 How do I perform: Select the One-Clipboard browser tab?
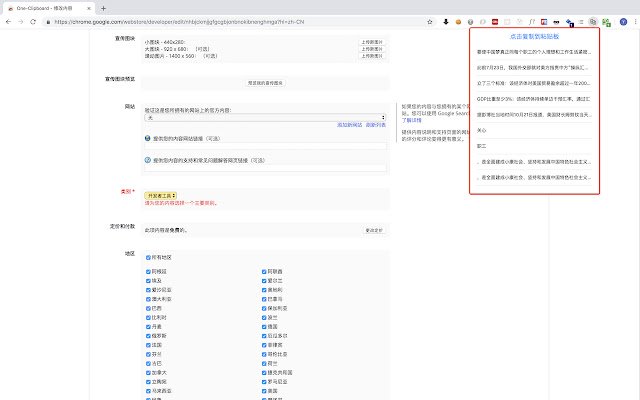[48, 8]
